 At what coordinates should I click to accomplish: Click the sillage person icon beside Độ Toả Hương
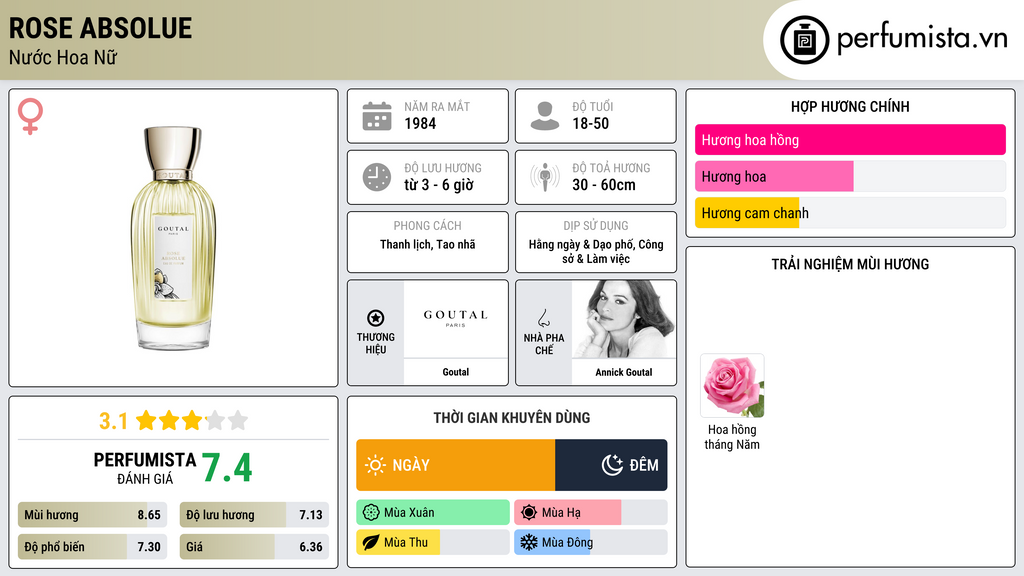[x=545, y=177]
